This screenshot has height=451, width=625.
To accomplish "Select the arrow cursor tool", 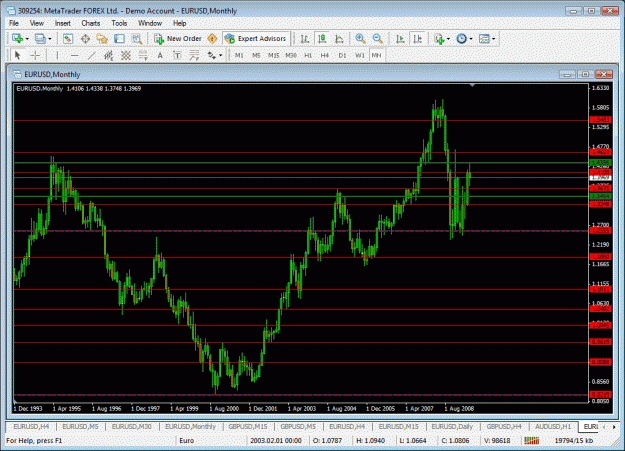I will (17, 55).
